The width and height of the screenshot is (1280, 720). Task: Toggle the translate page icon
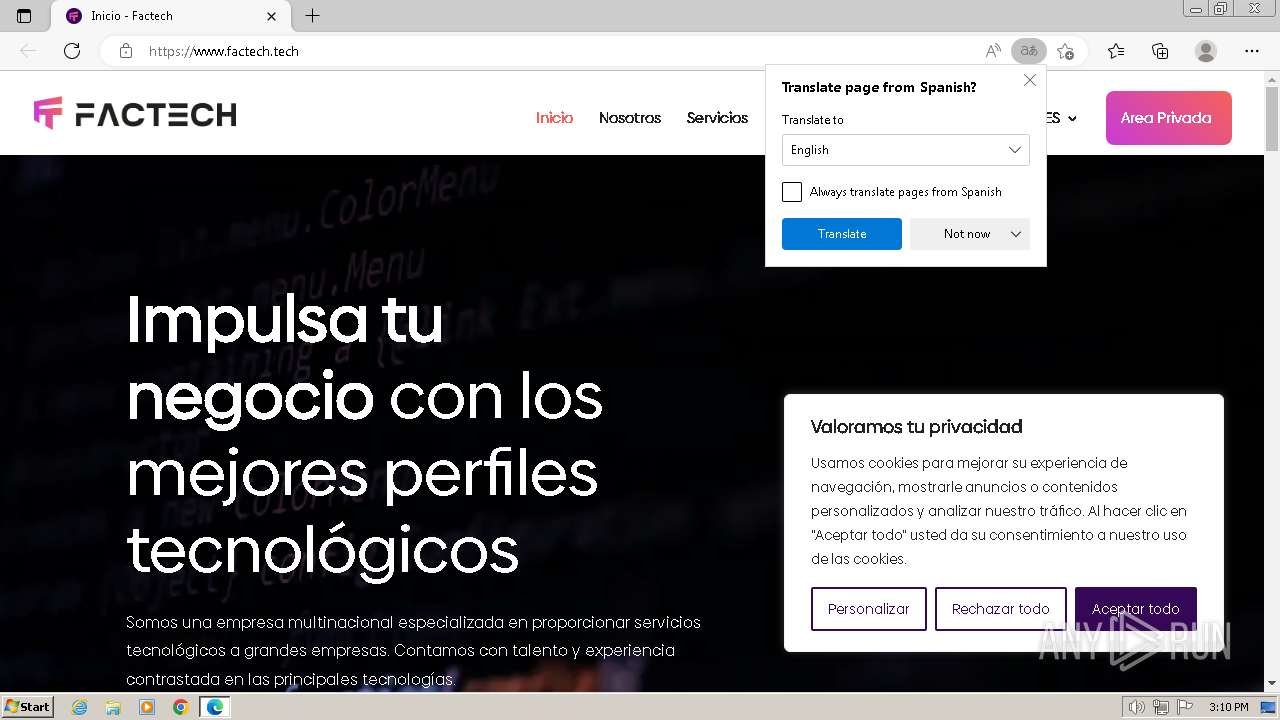coord(1029,51)
